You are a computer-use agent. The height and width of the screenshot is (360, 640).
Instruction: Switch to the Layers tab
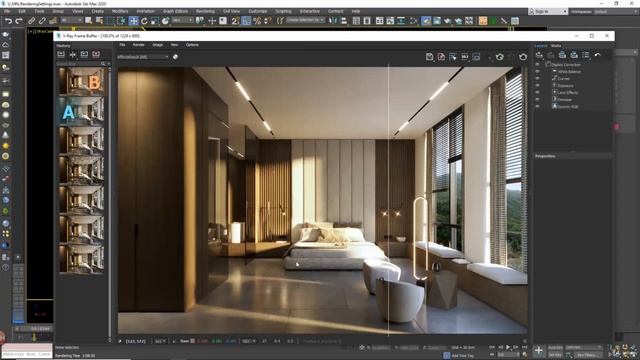tap(541, 46)
